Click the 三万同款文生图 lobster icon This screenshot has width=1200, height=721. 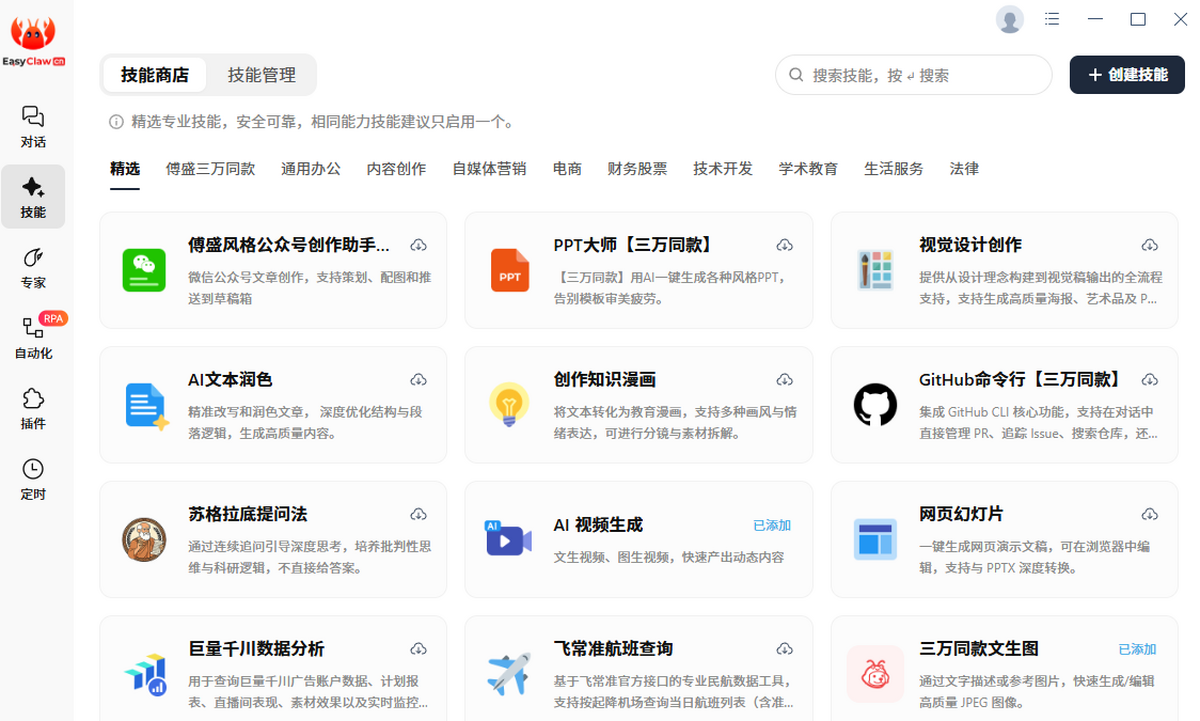(875, 674)
